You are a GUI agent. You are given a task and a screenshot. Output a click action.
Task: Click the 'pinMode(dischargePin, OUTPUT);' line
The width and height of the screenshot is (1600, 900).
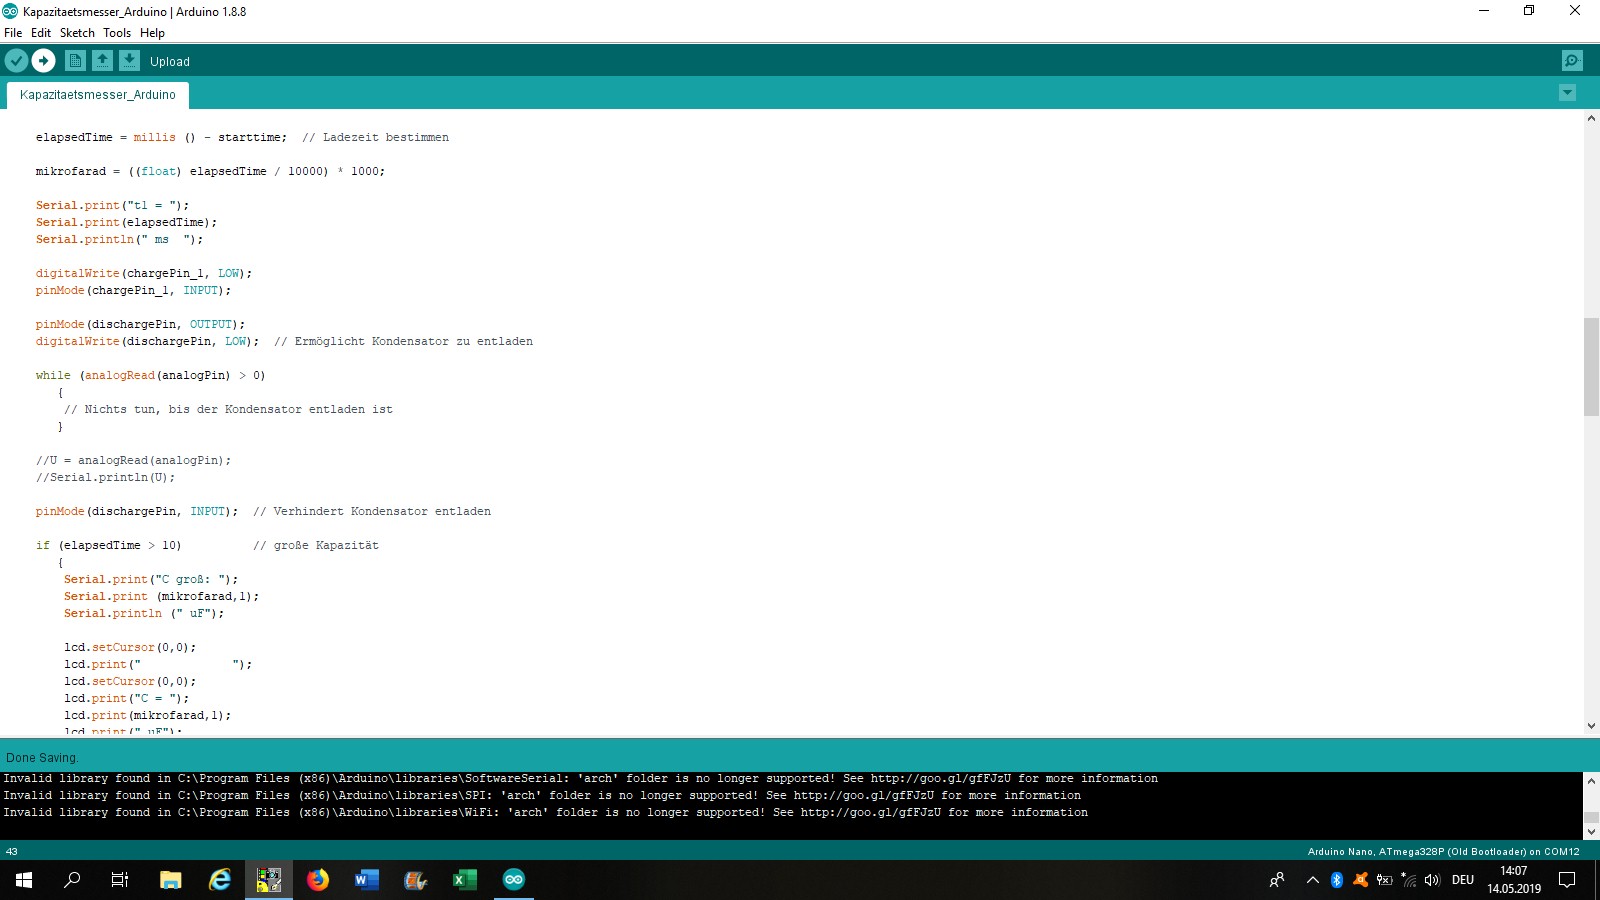pos(140,325)
